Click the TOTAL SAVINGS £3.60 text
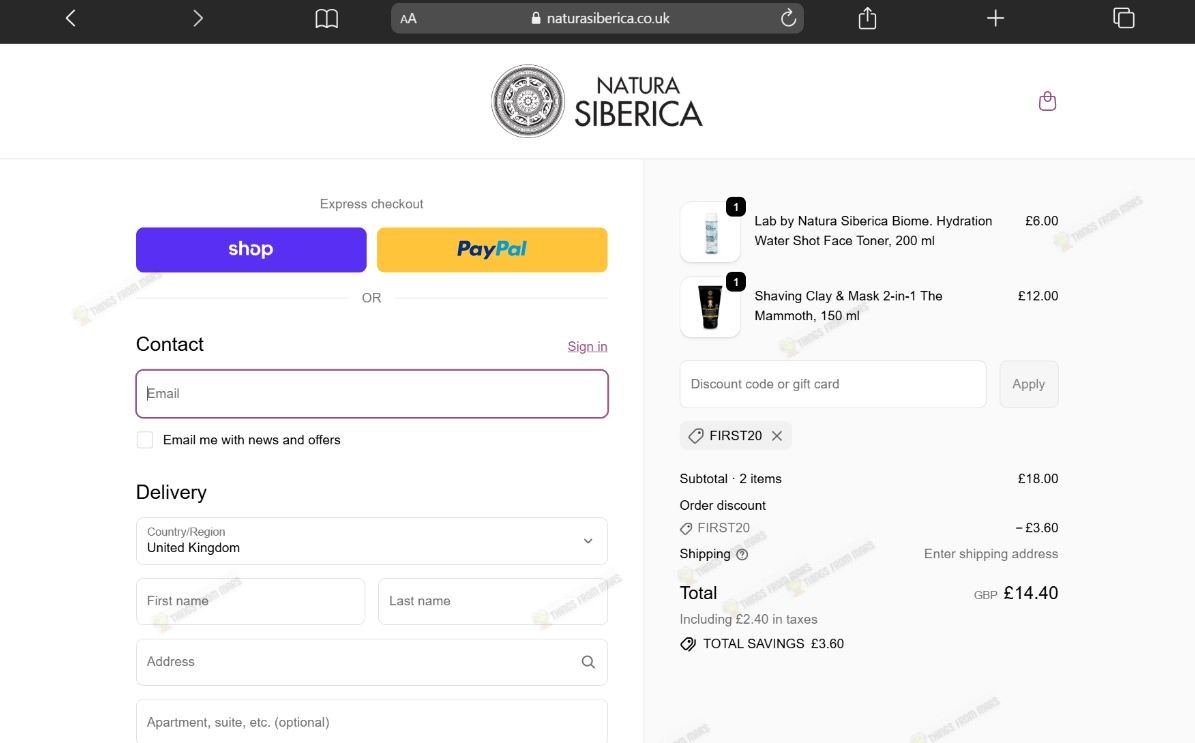 tap(773, 644)
